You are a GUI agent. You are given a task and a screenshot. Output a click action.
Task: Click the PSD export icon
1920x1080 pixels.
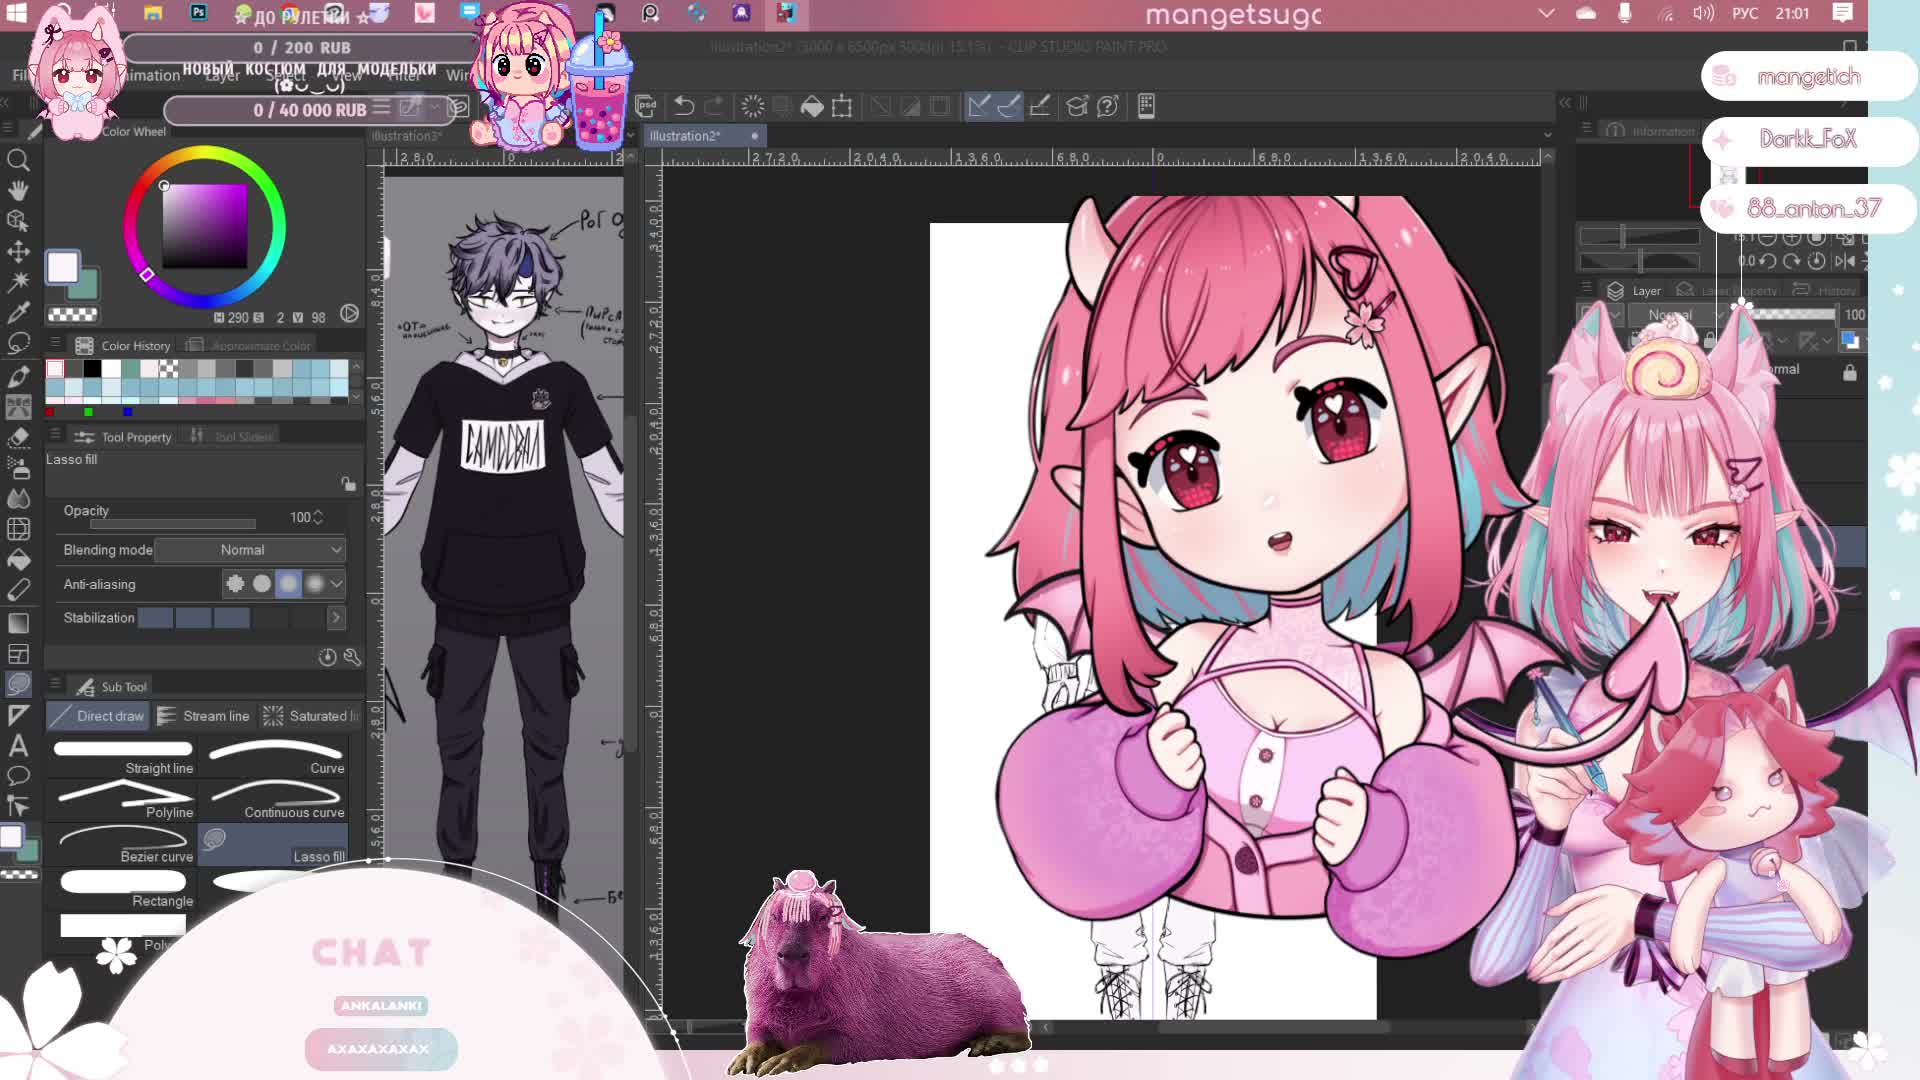click(646, 106)
